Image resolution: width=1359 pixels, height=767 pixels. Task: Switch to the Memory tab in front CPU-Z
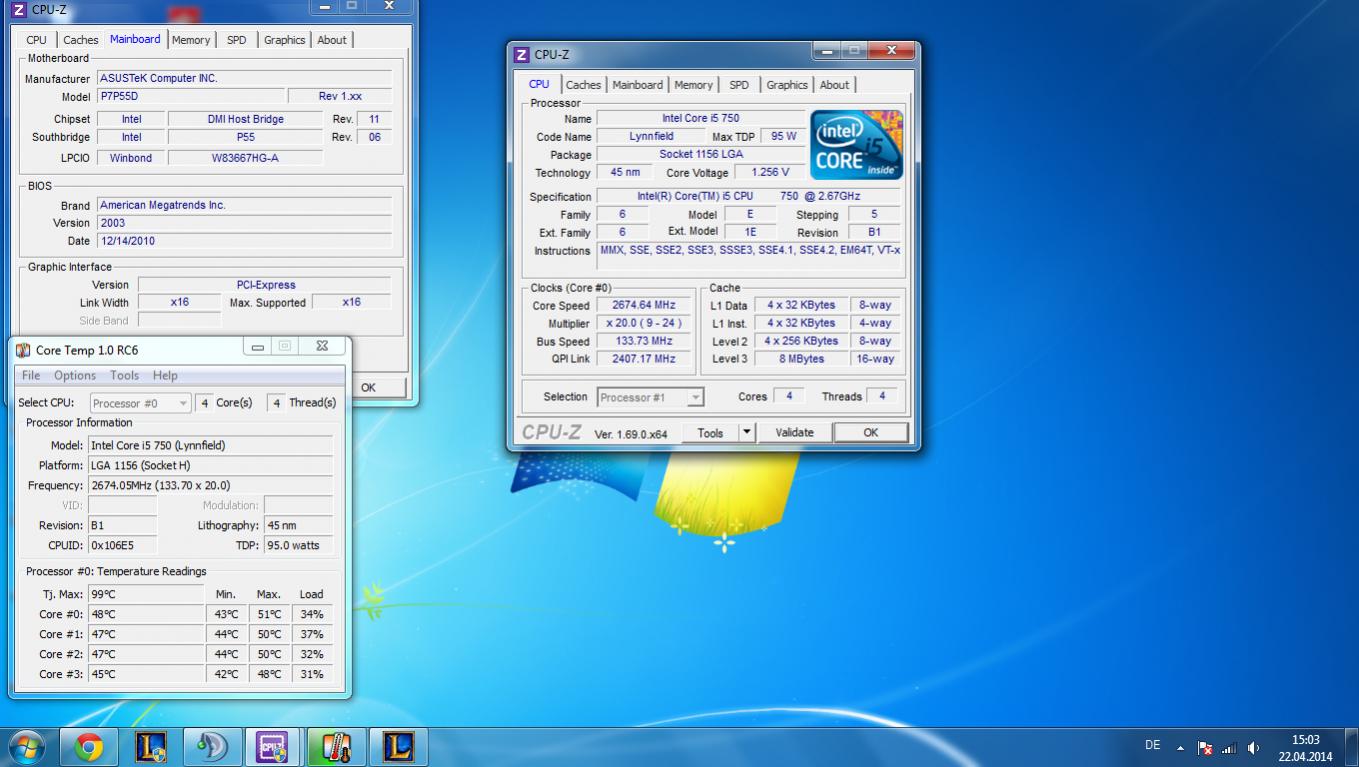[693, 85]
